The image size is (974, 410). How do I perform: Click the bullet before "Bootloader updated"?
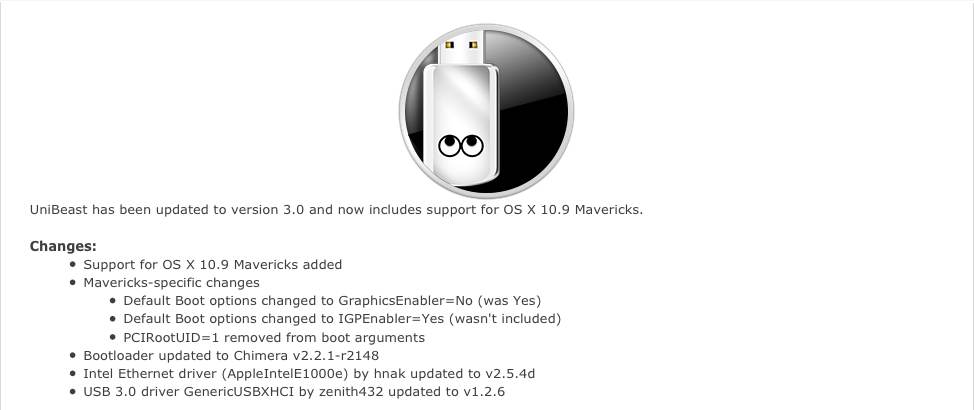point(73,356)
